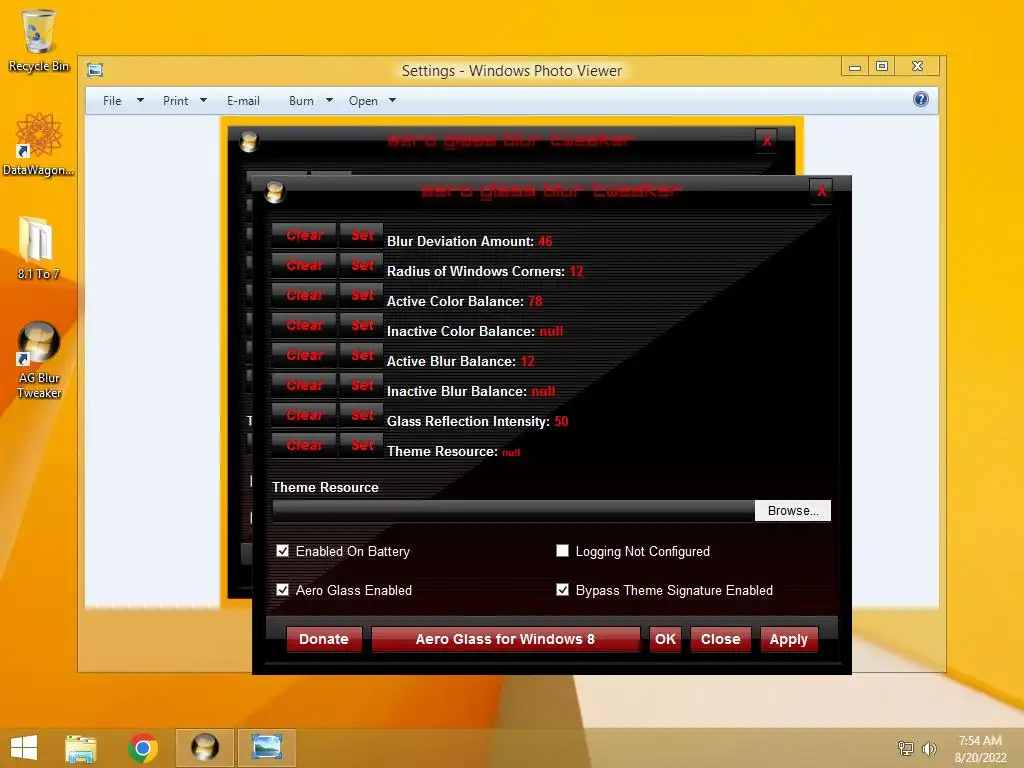Click the Glass Reflection Intensity value 50
Viewport: 1024px width, 768px height.
[561, 422]
